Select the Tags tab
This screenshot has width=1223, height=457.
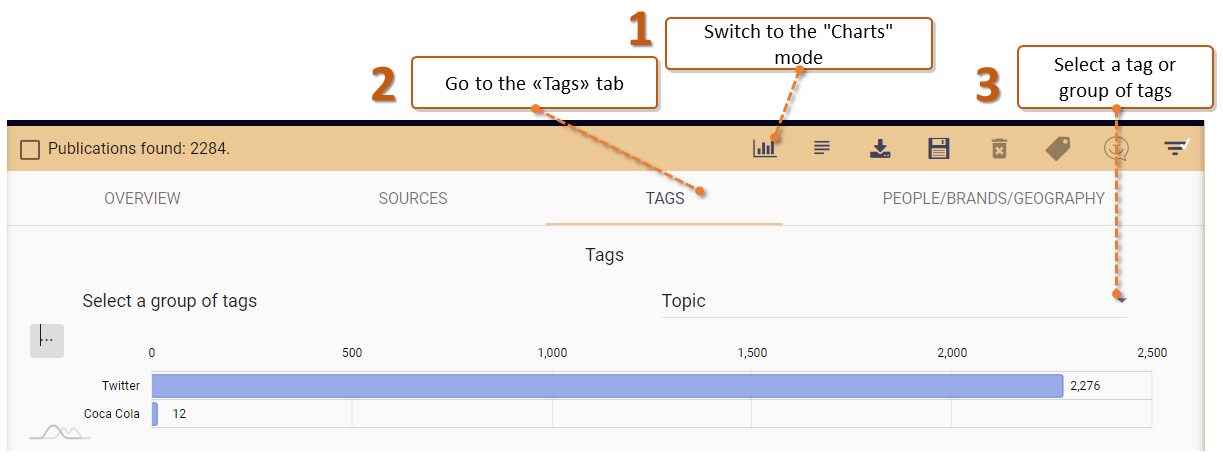pos(665,198)
